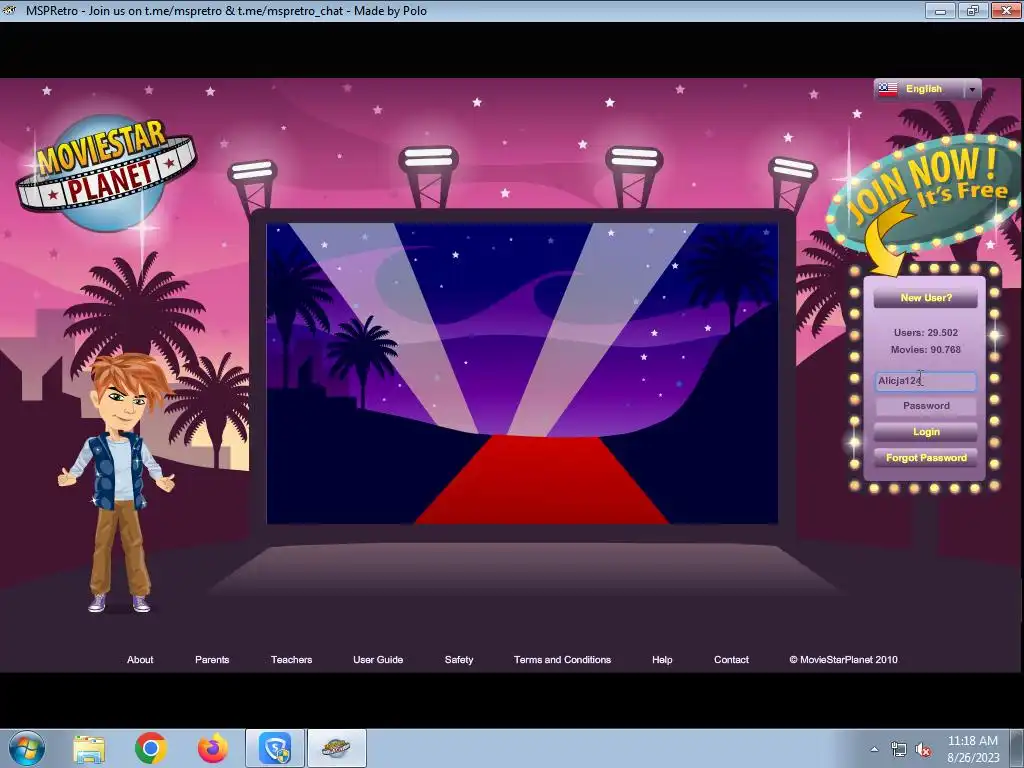
Task: Open the Help footer link
Action: pos(662,660)
